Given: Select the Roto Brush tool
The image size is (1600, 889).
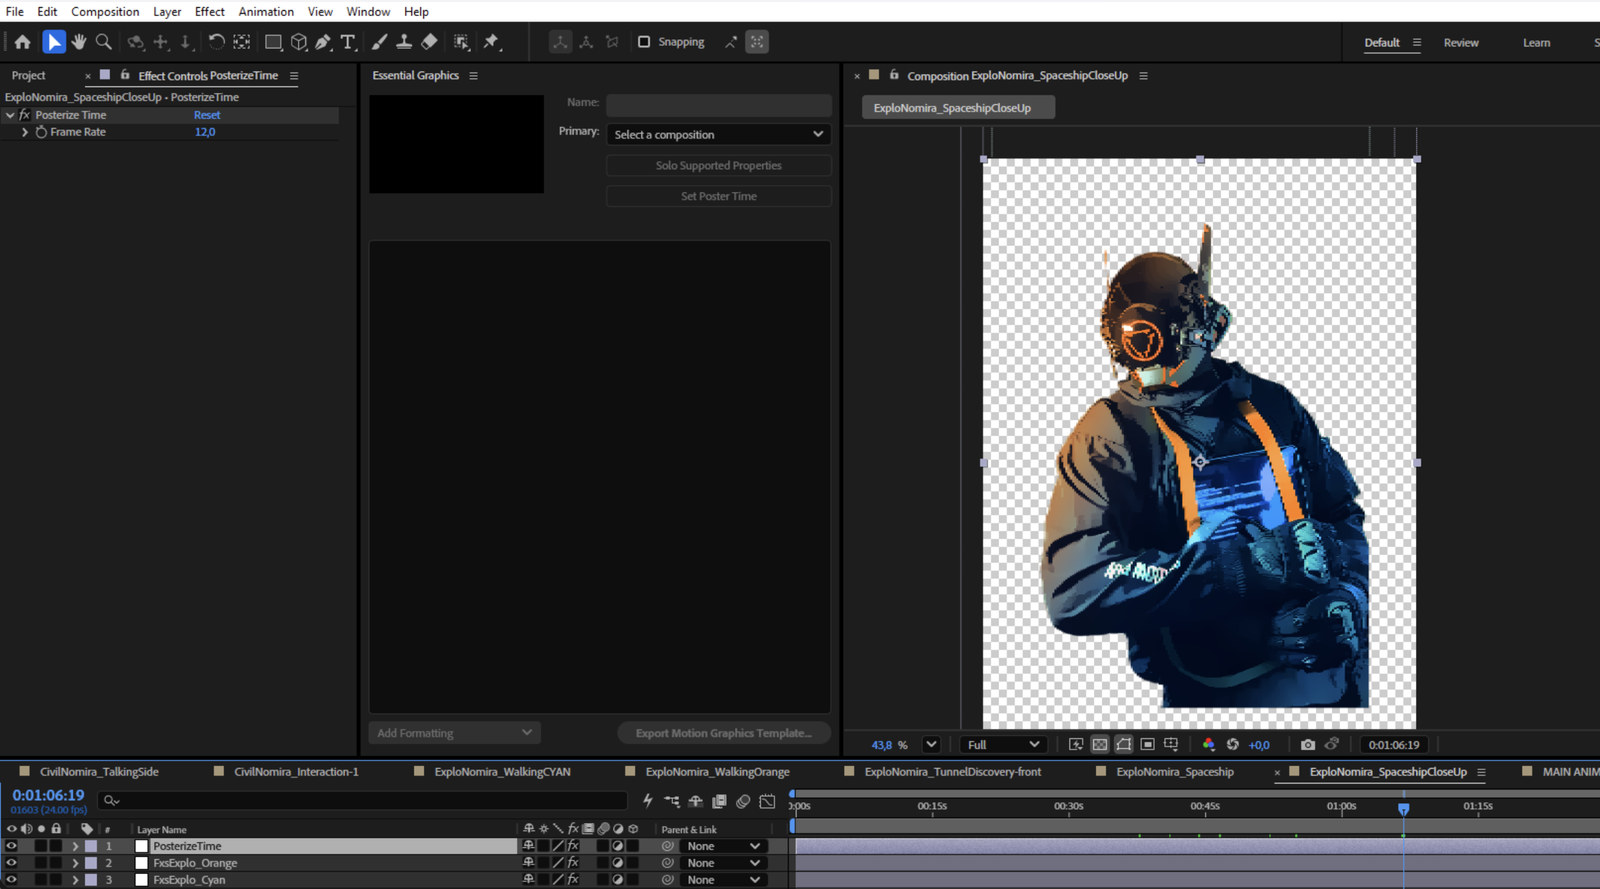Looking at the screenshot, I should (x=461, y=42).
